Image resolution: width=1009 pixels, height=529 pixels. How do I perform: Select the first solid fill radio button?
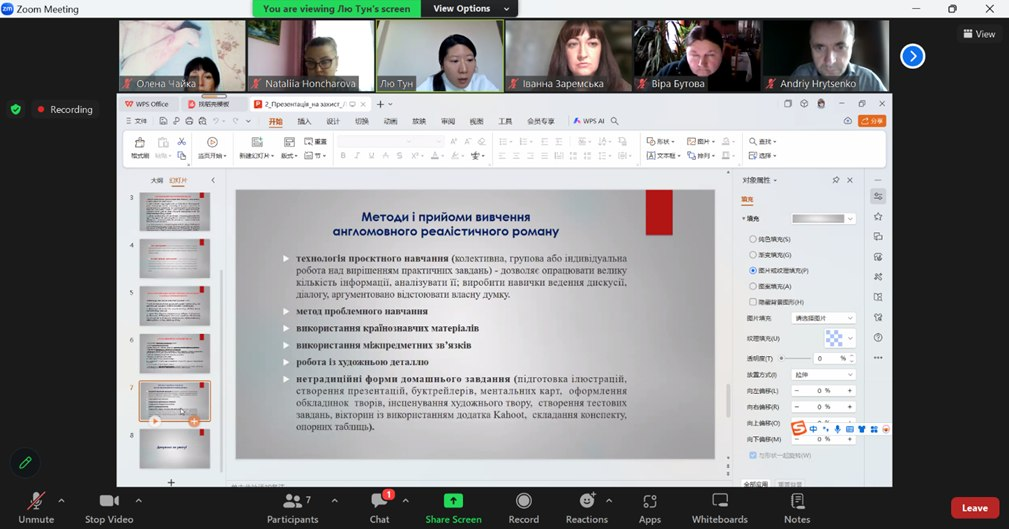point(753,240)
